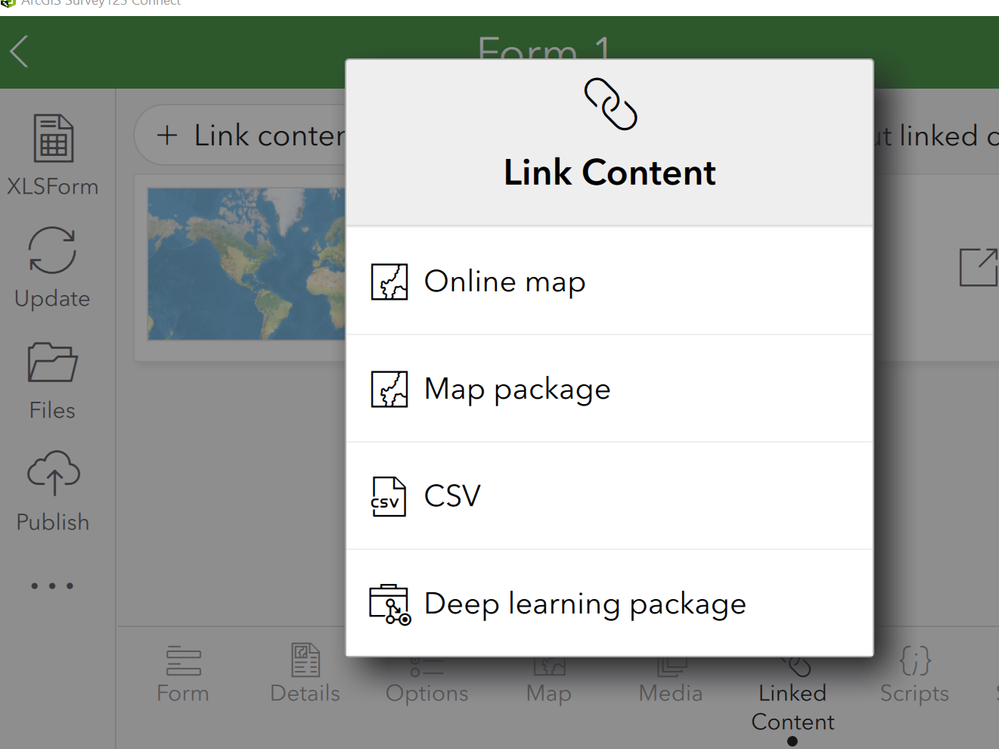Screen dimensions: 999x749
Task: Open the Map tab
Action: (549, 680)
